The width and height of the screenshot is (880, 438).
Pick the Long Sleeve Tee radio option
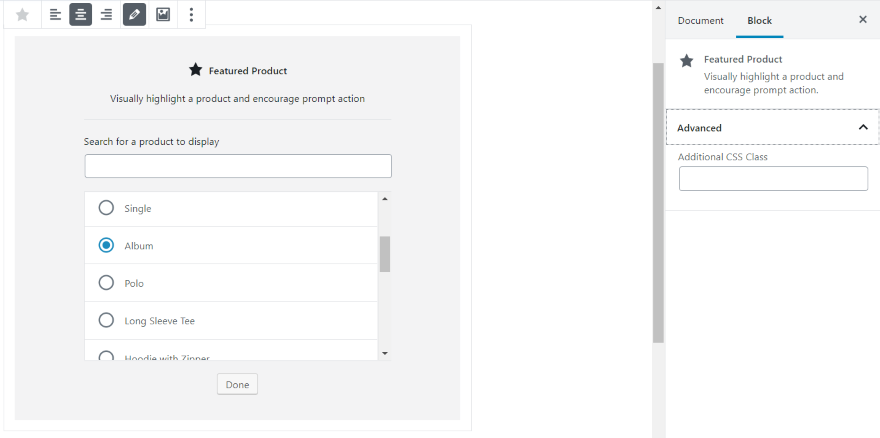click(106, 320)
